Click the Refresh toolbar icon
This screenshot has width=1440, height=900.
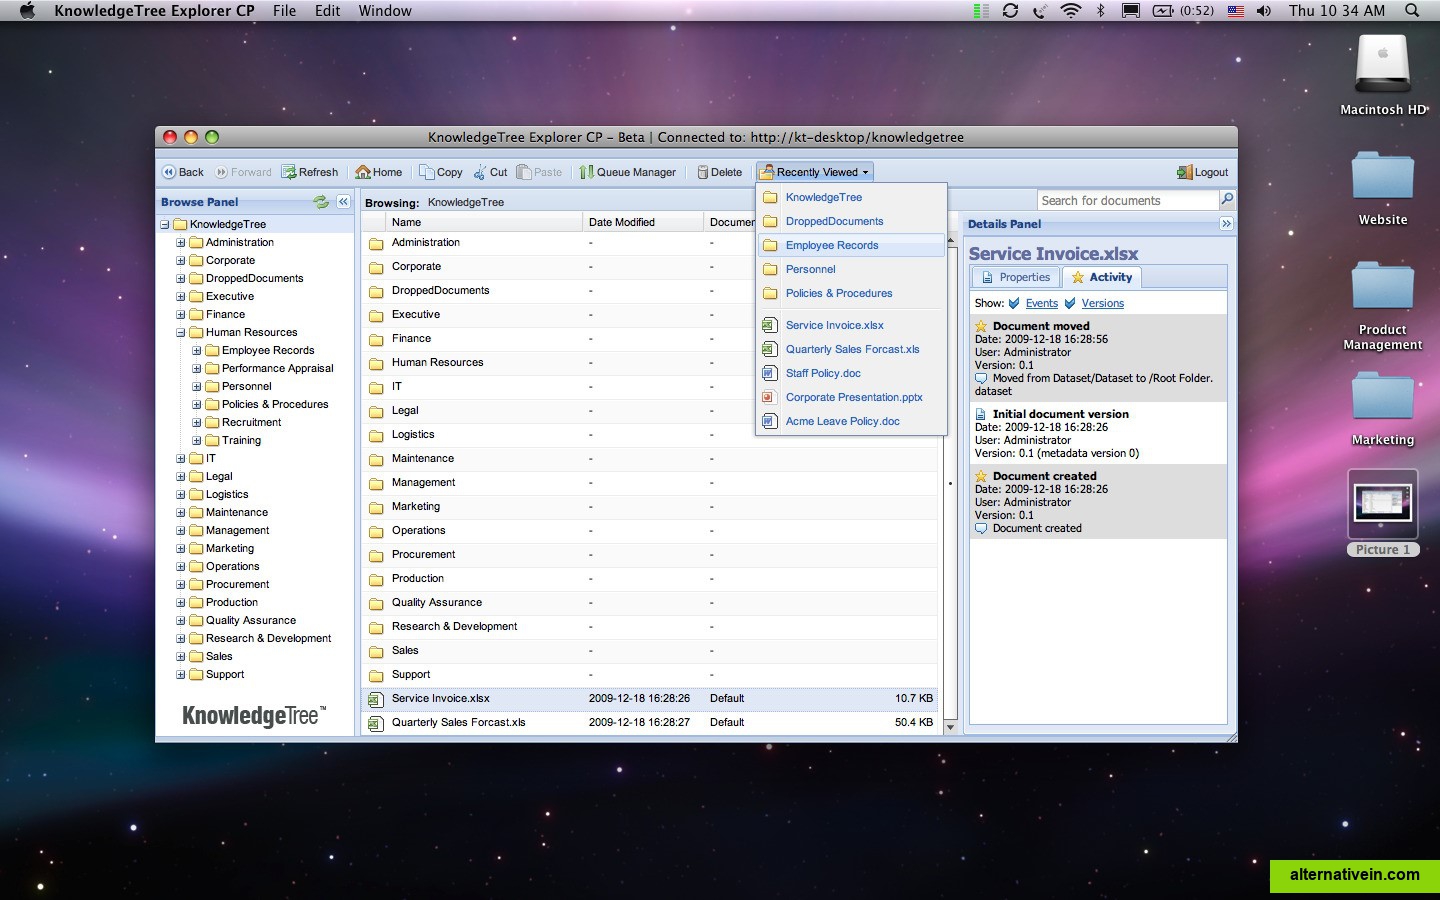[288, 172]
